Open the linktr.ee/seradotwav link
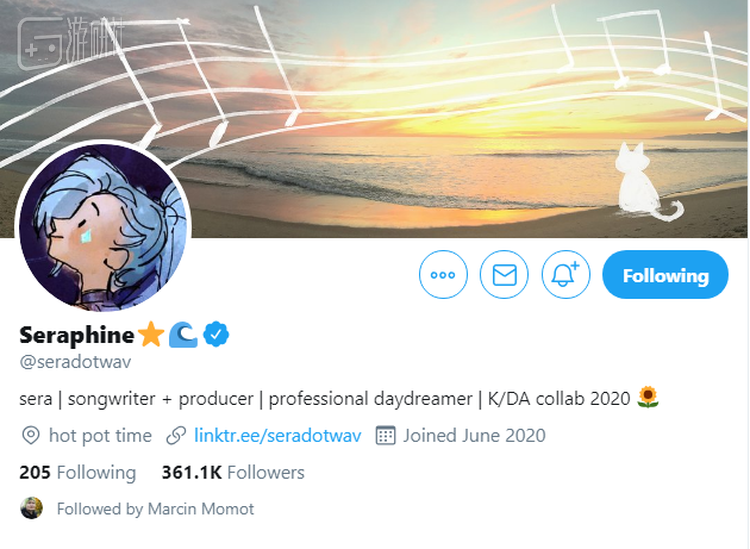The image size is (750, 549). (278, 436)
